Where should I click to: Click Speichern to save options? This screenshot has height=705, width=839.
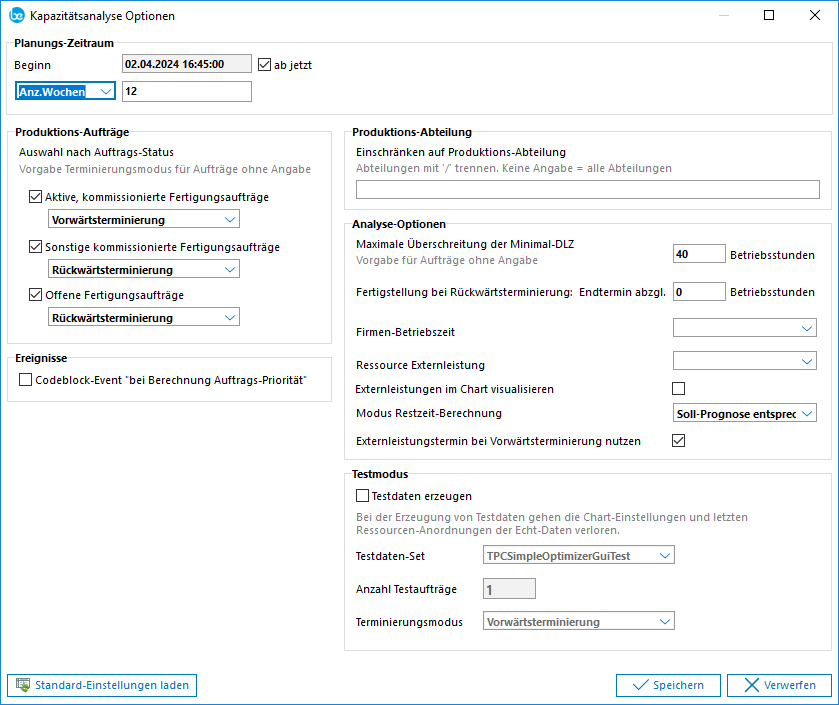click(x=667, y=685)
